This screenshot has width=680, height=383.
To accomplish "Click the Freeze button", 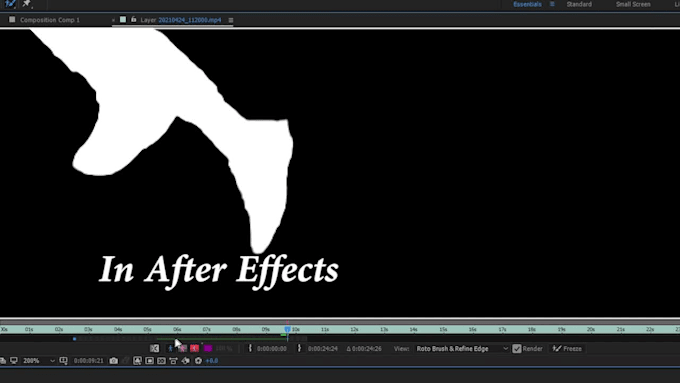I will click(567, 349).
